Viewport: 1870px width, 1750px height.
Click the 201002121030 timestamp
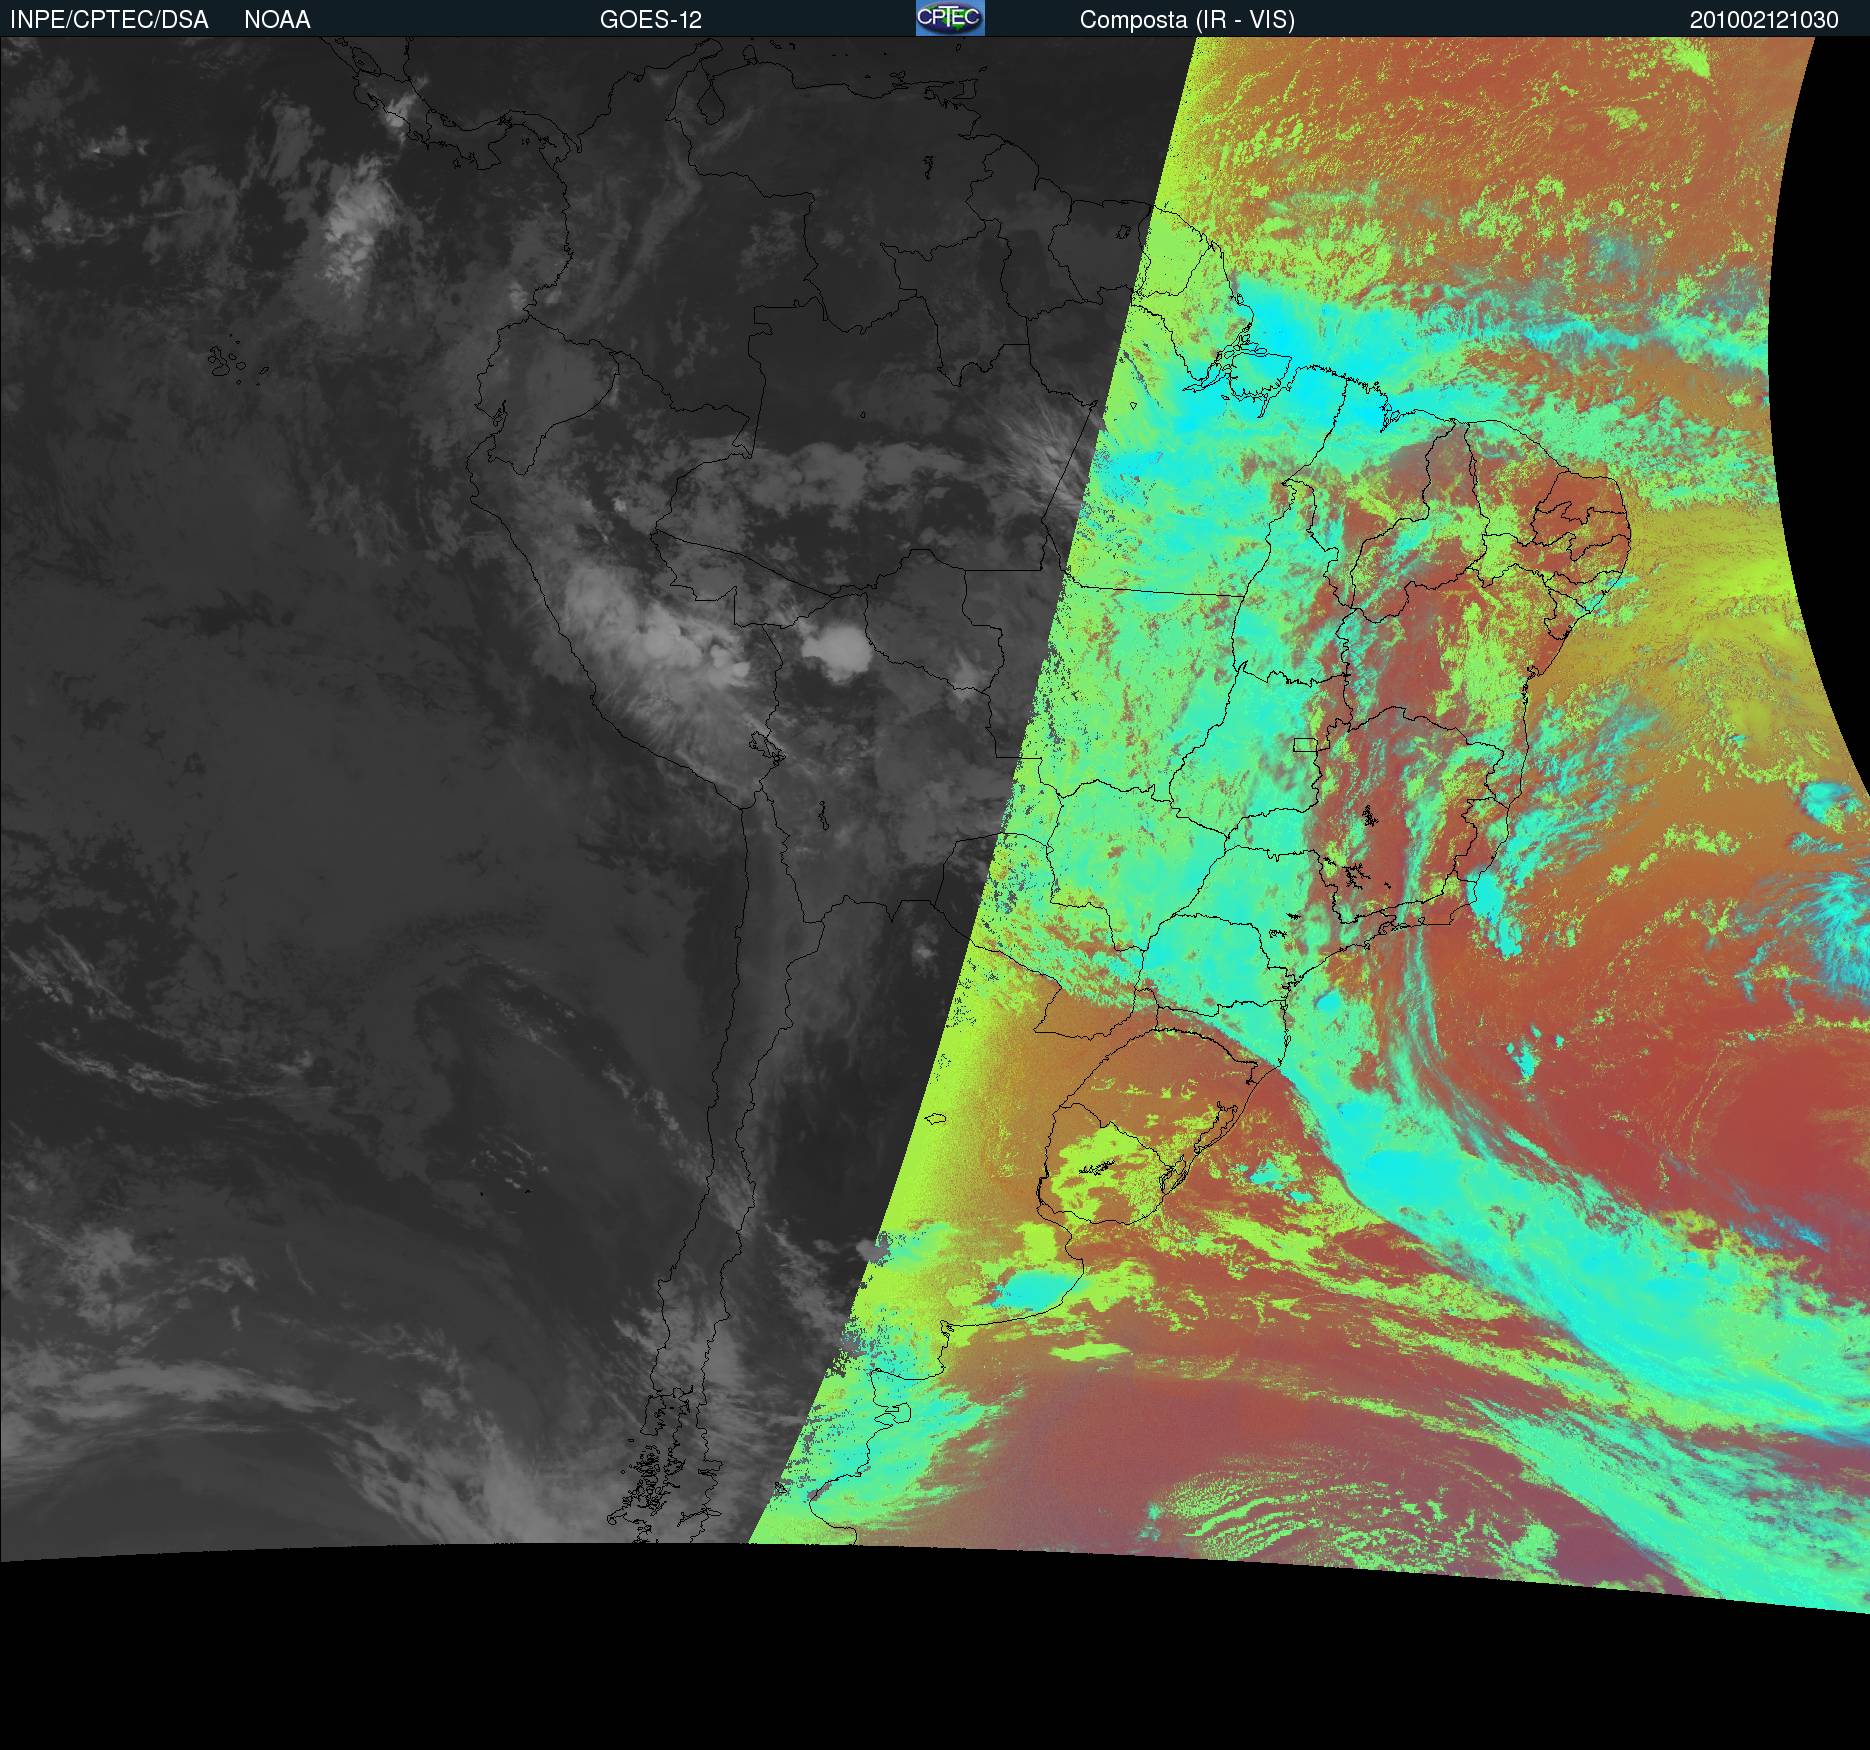pyautogui.click(x=1763, y=20)
